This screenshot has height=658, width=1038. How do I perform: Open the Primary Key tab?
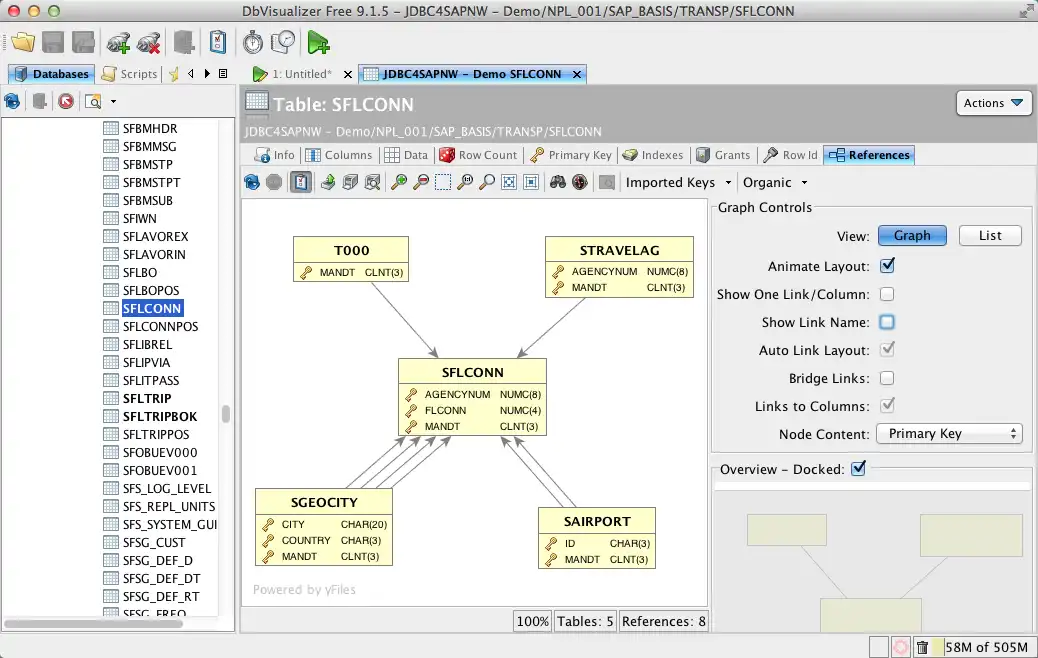[571, 155]
